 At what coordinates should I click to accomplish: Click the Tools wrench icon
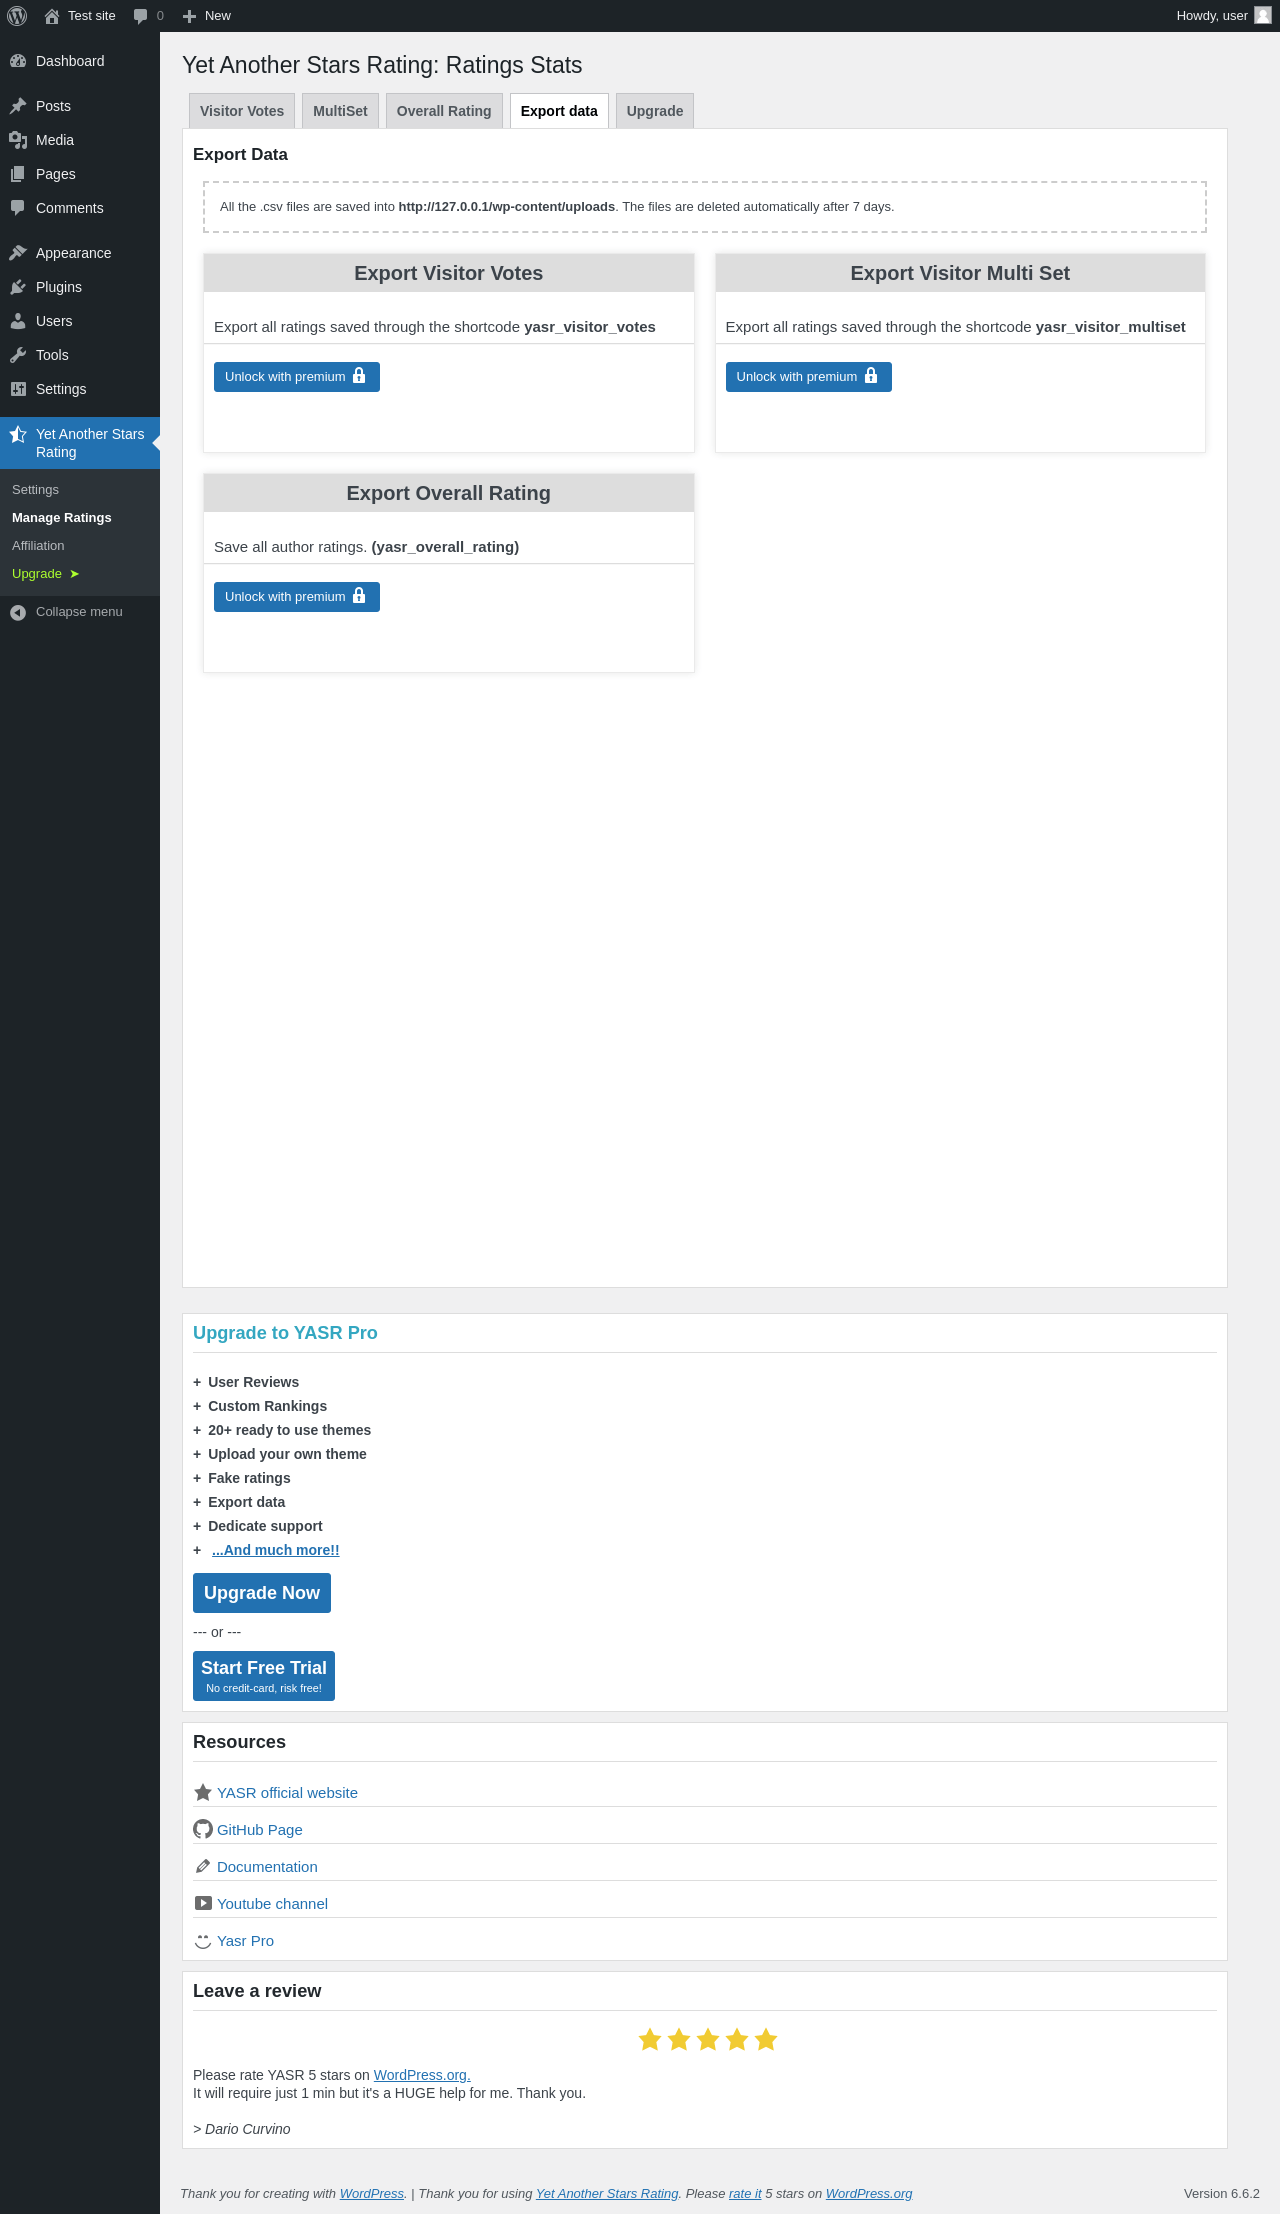(18, 355)
